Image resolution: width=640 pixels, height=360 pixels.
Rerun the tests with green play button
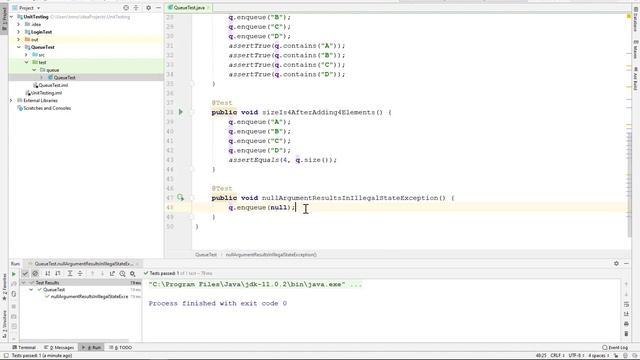(13, 274)
